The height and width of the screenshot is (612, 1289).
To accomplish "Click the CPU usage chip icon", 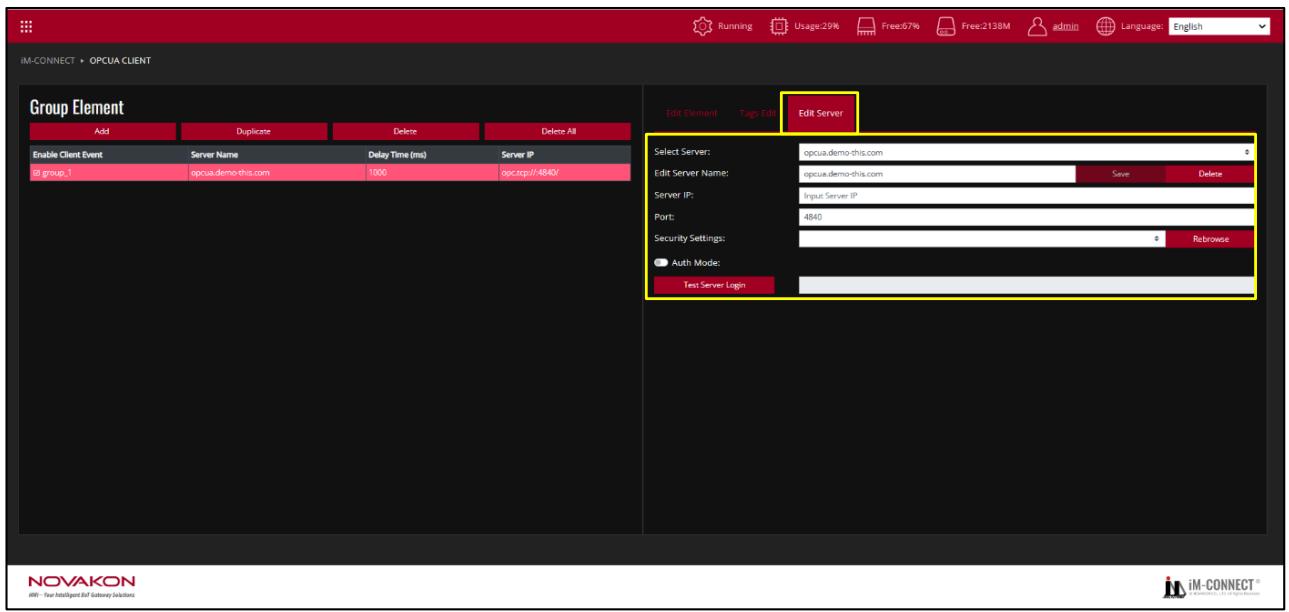I will tap(778, 26).
